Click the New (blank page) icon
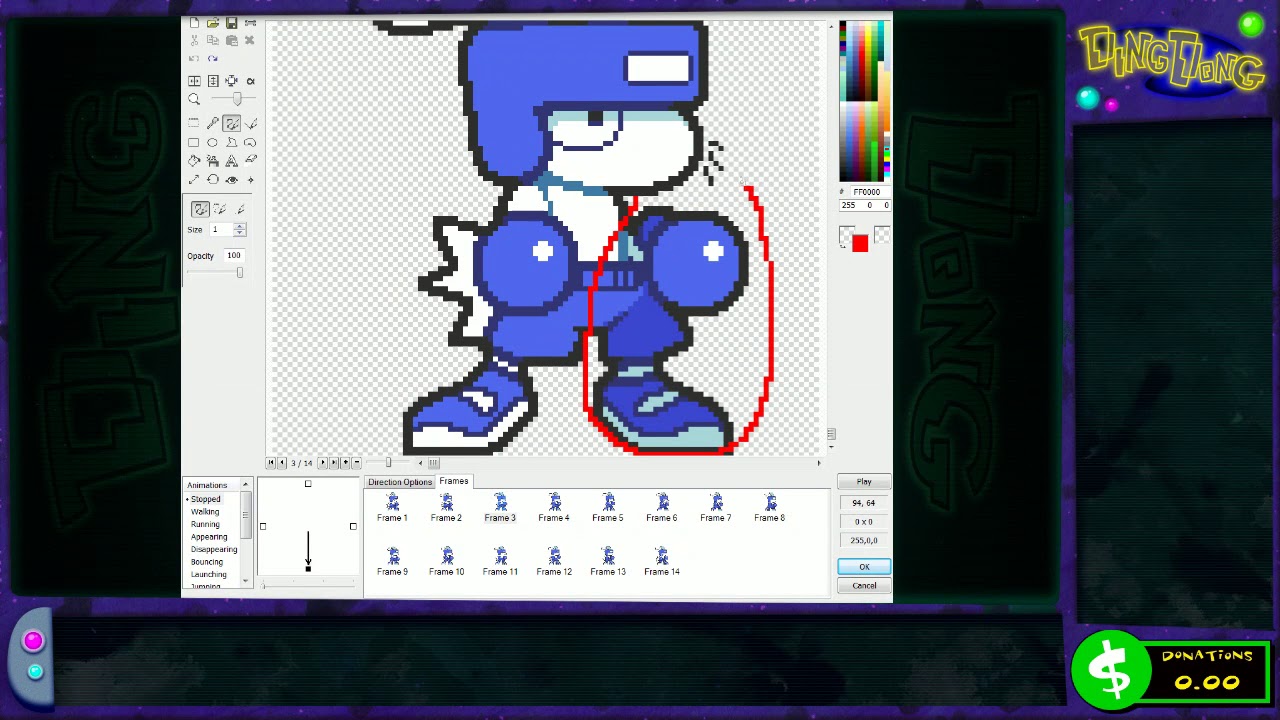 coord(194,23)
